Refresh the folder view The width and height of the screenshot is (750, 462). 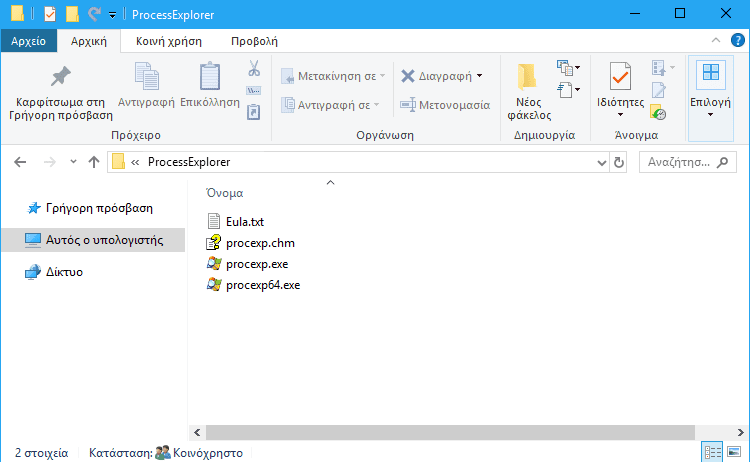click(618, 163)
